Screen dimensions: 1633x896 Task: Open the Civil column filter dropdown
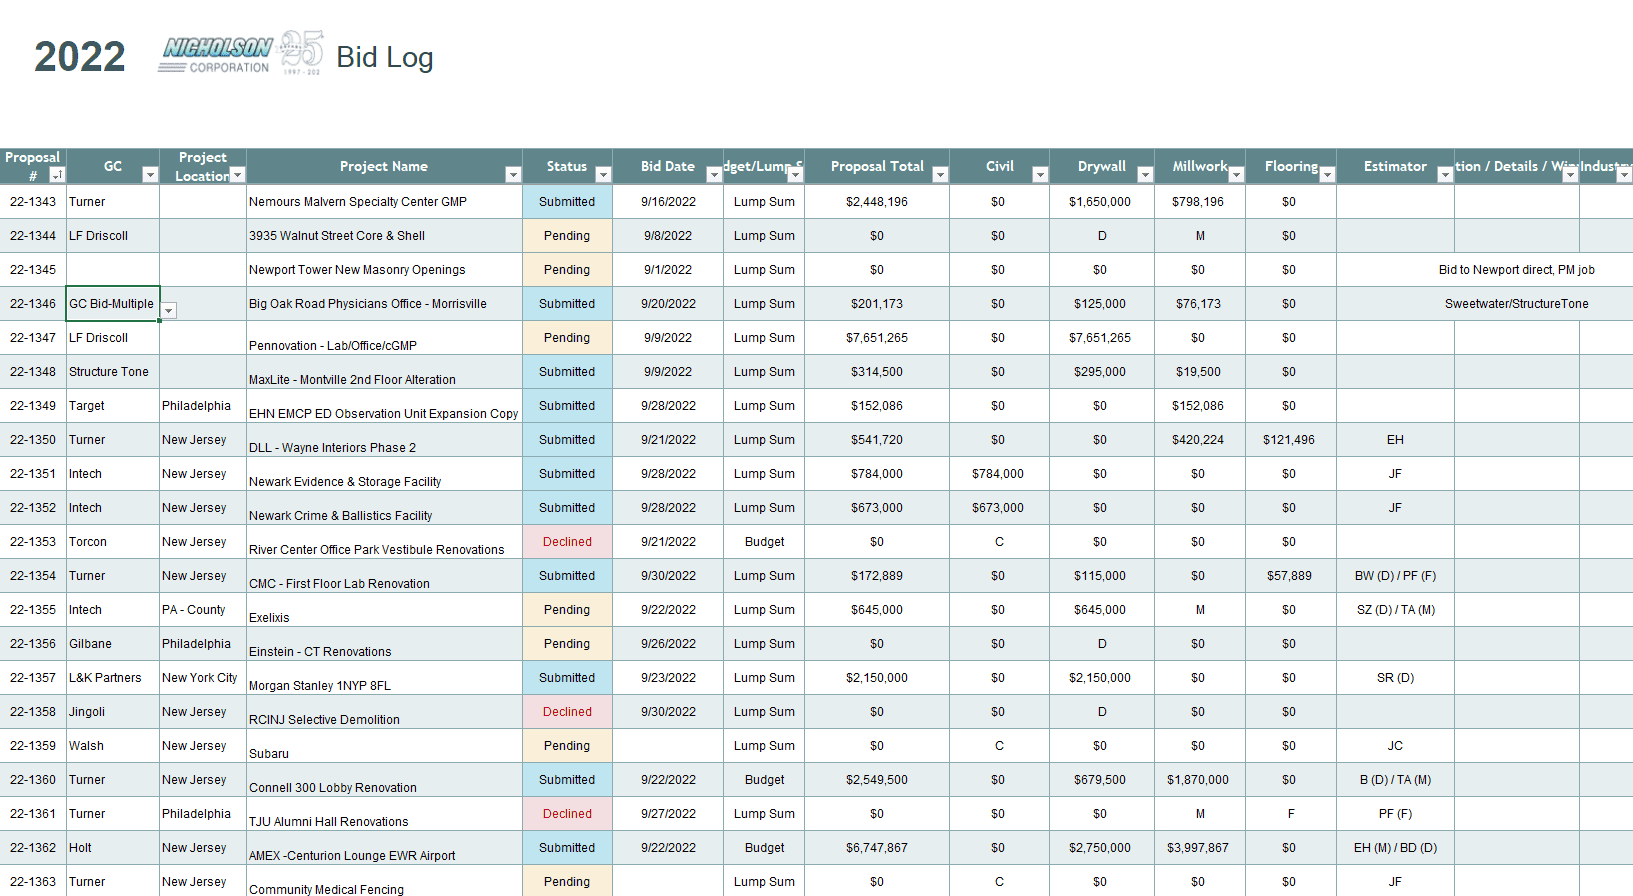pyautogui.click(x=1040, y=175)
